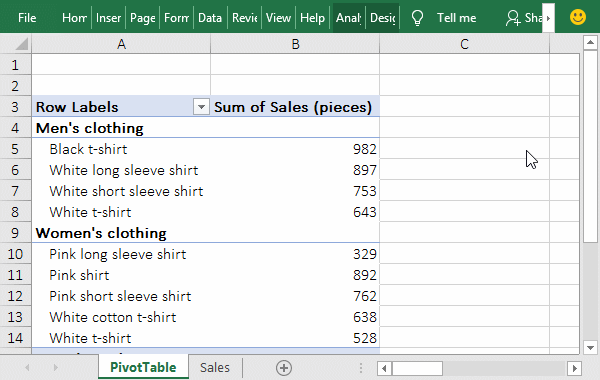The image size is (600, 380).
Task: Click the value 892
Action: [365, 275]
